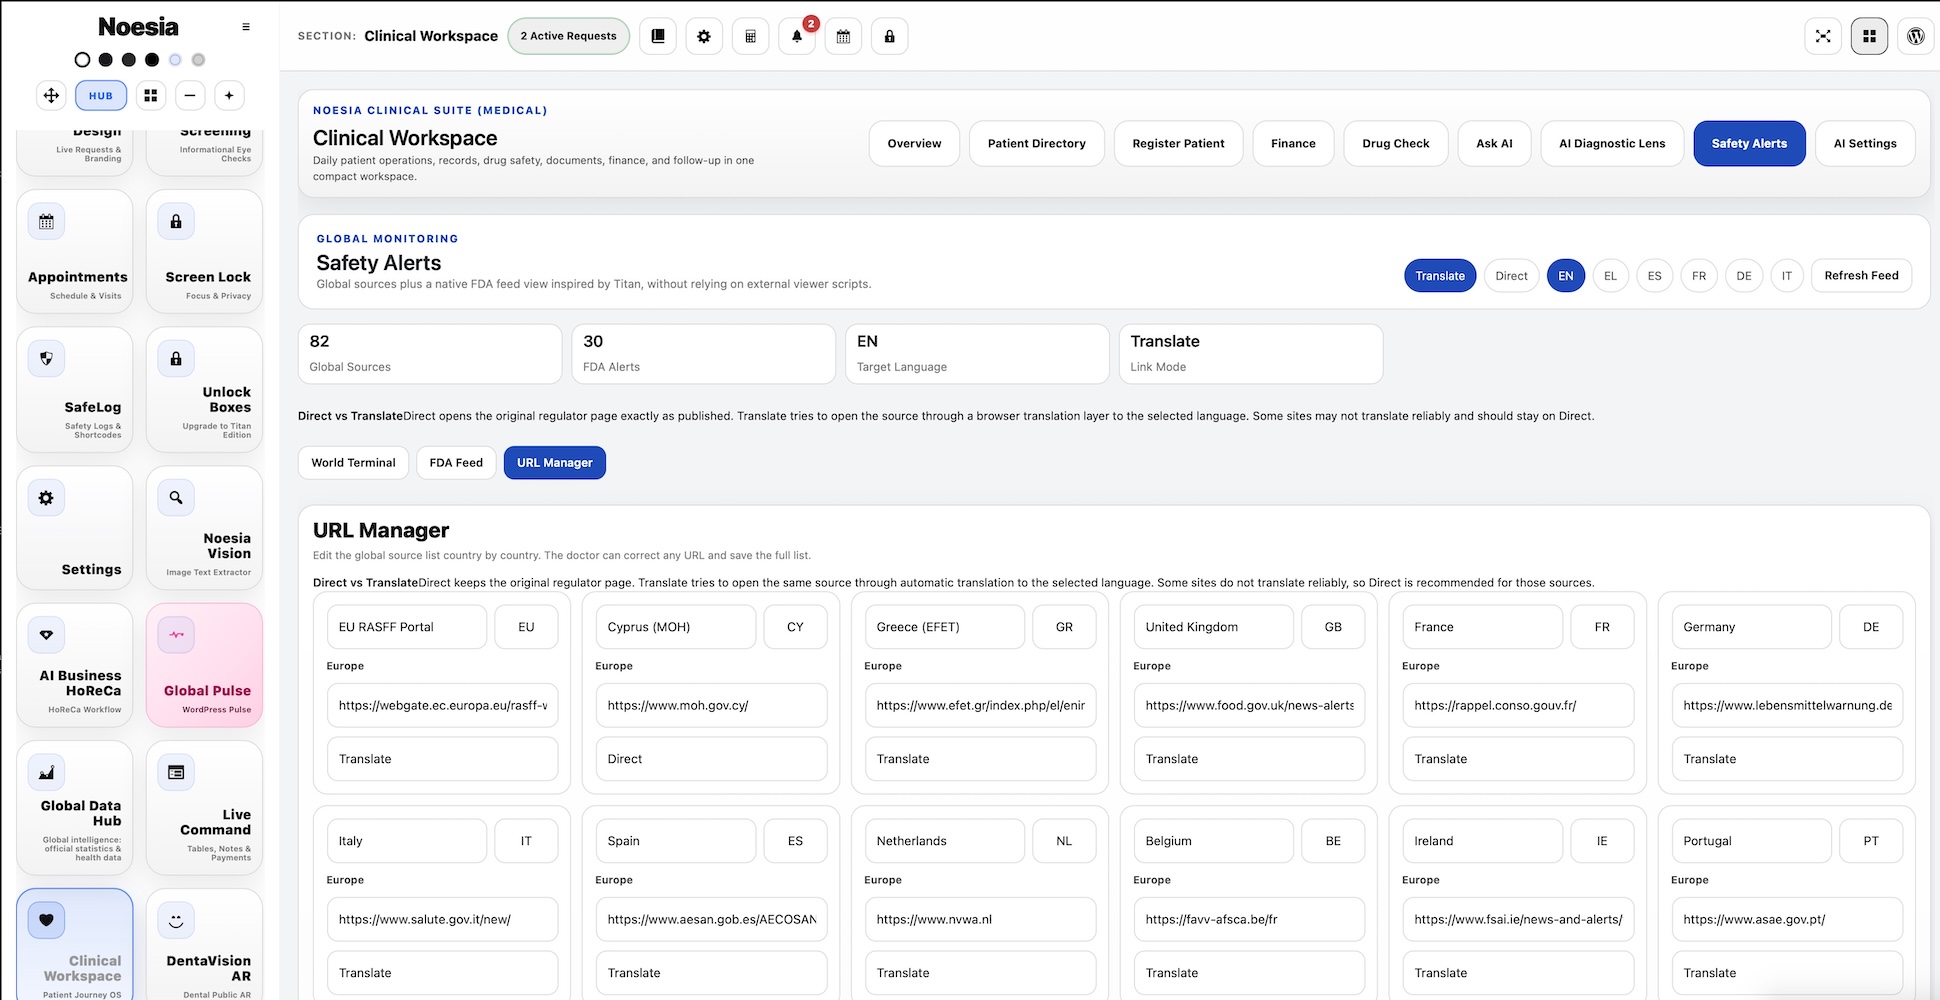1940x1000 pixels.
Task: Open the Appointments tile in sidebar
Action: pos(75,252)
